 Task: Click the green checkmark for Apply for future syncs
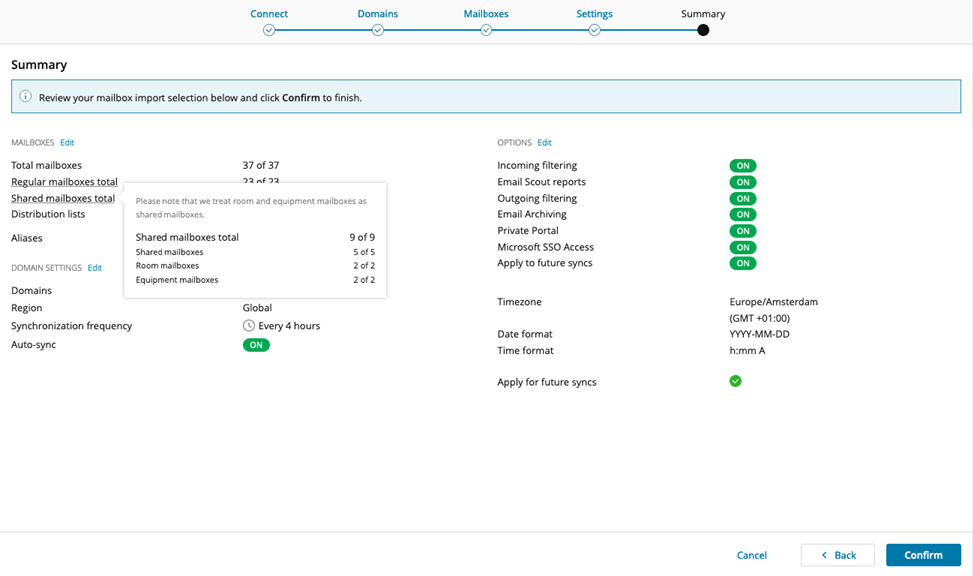click(x=736, y=381)
